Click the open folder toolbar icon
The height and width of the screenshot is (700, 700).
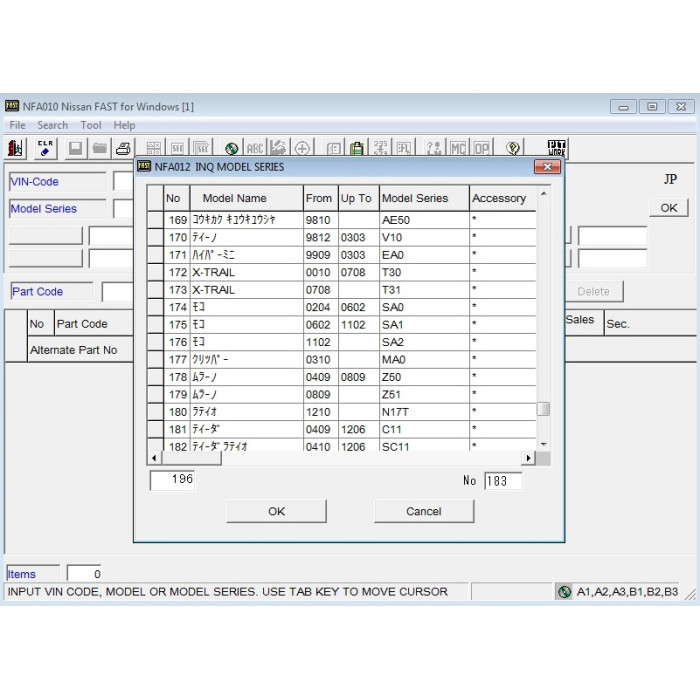tap(100, 148)
